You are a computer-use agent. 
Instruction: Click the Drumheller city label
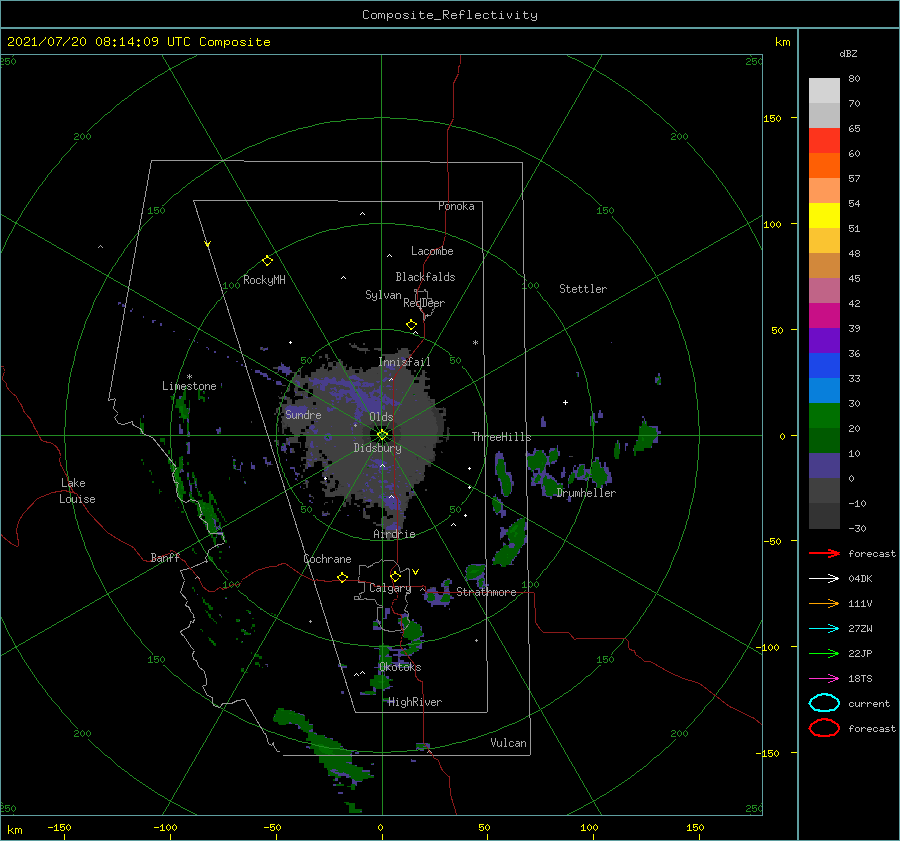[x=586, y=493]
